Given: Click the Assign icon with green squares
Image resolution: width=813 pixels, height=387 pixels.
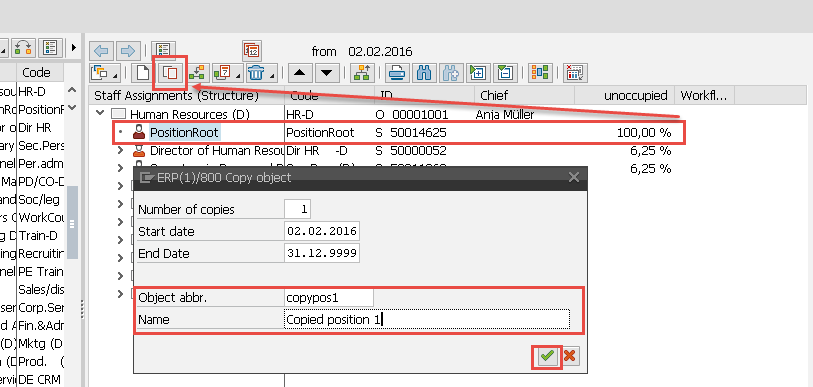Looking at the screenshot, I should (x=197, y=73).
